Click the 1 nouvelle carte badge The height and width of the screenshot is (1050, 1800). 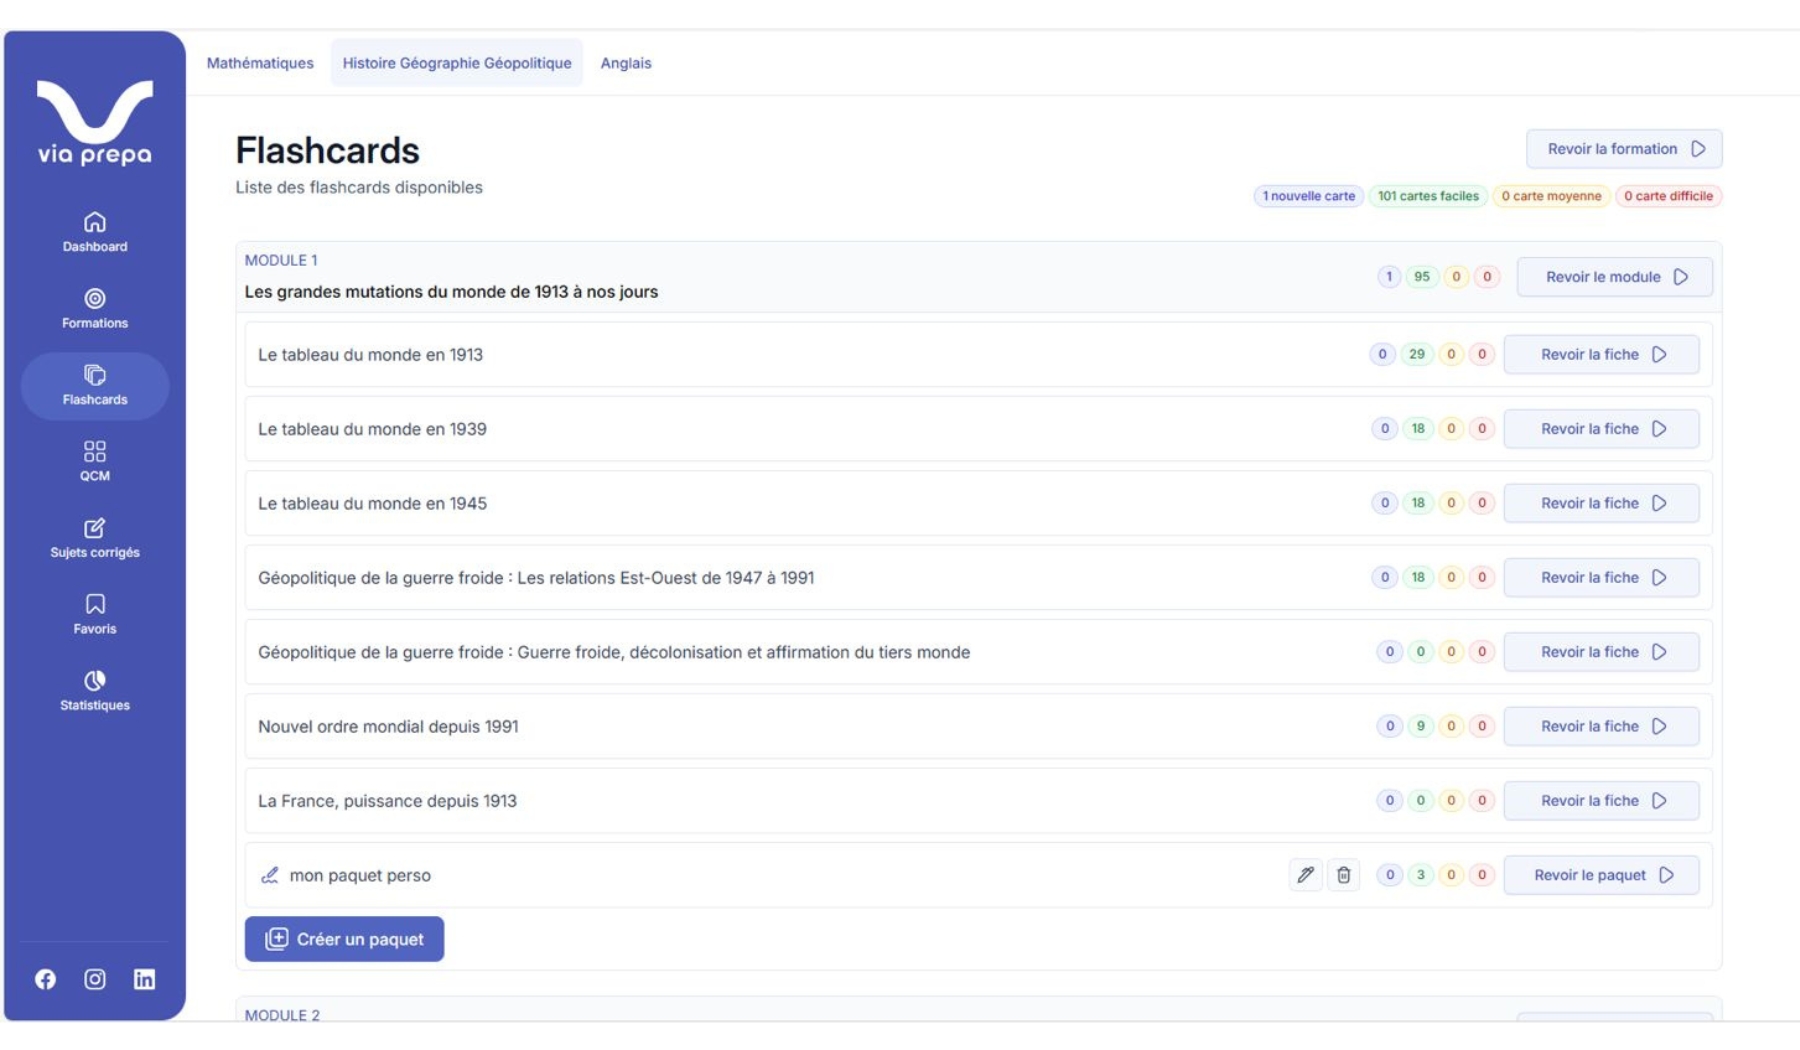[1308, 196]
